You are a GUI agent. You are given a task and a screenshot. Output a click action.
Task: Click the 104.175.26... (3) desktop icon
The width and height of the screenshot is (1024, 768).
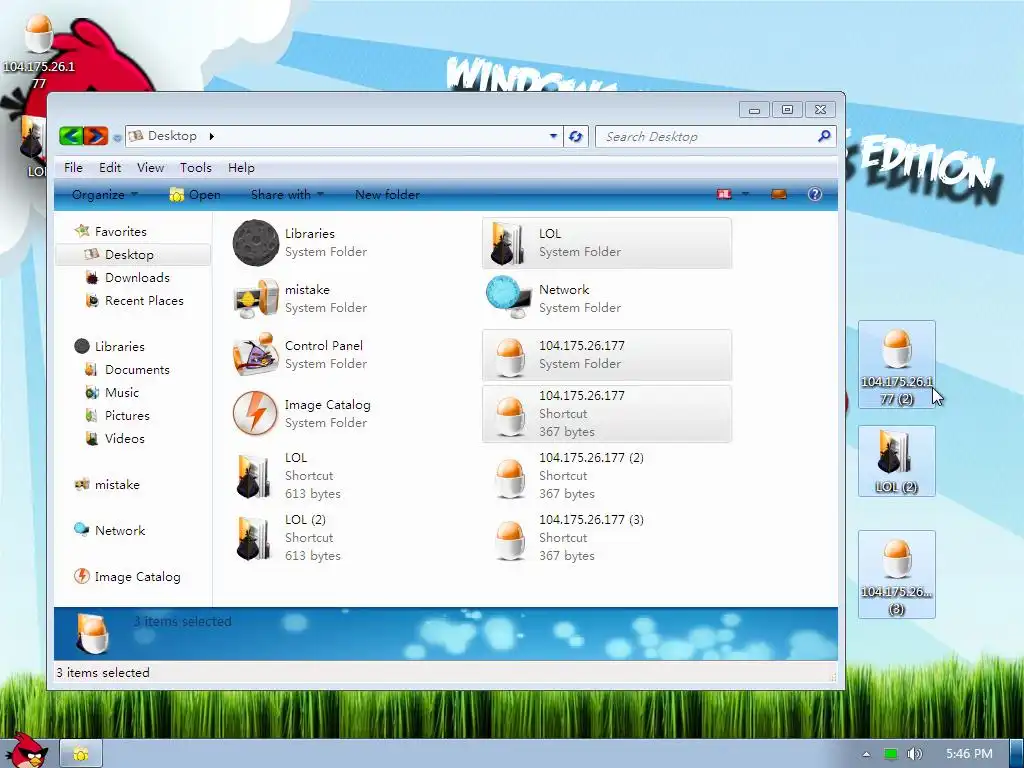(897, 575)
